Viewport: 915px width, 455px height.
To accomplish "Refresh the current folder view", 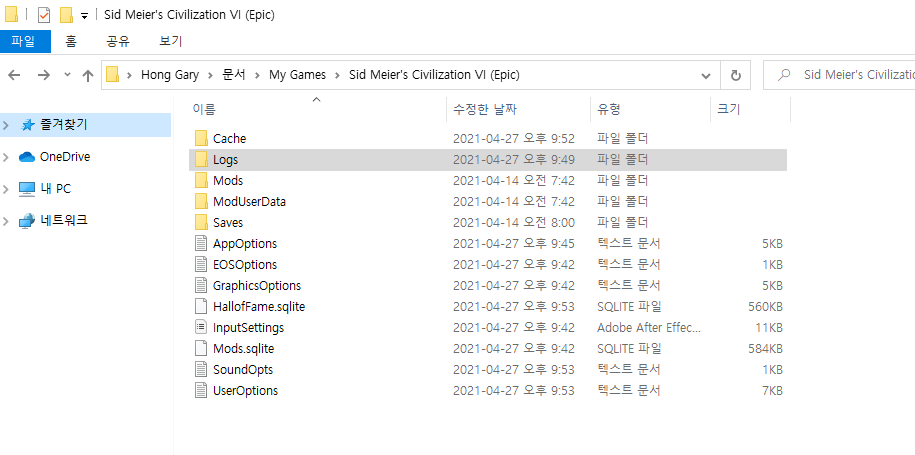I will tap(736, 75).
